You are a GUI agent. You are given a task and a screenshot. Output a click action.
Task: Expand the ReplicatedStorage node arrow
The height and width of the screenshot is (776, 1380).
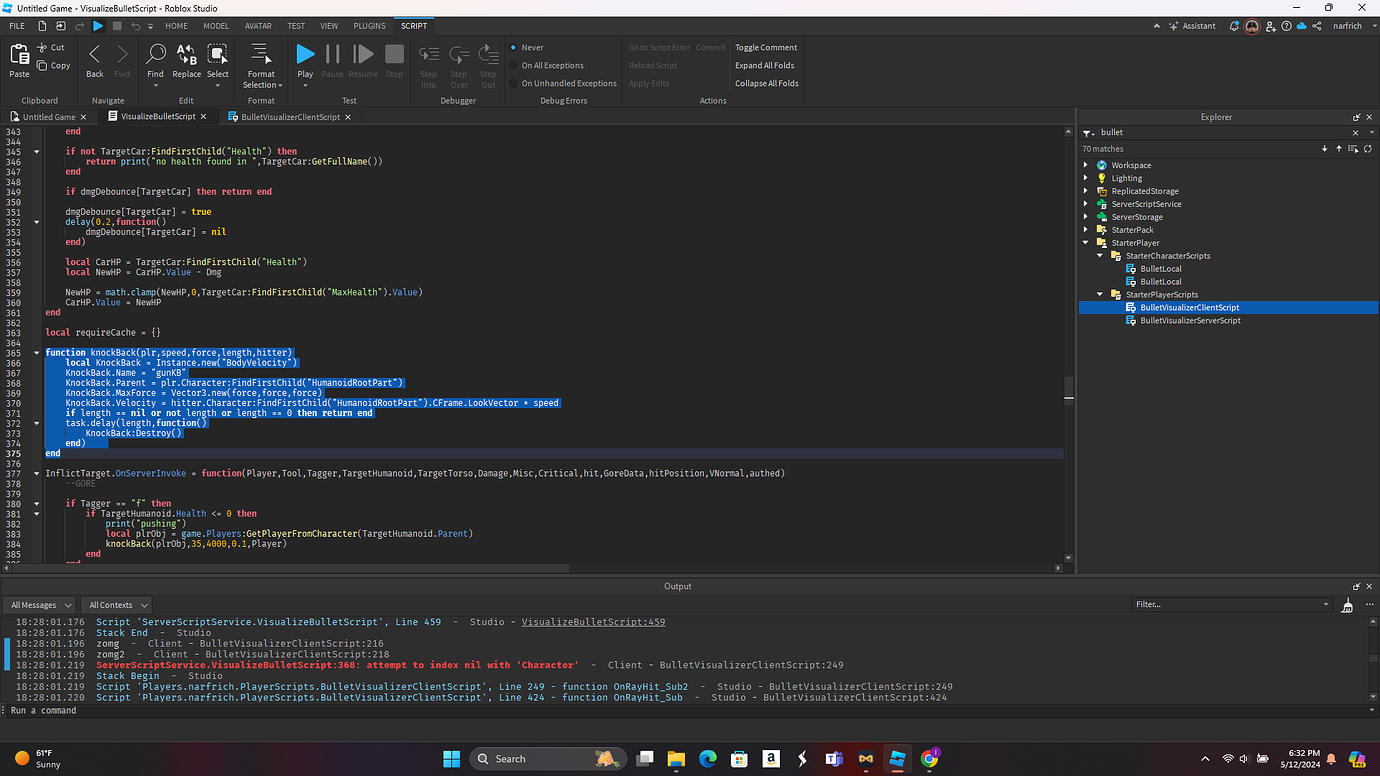[1087, 191]
